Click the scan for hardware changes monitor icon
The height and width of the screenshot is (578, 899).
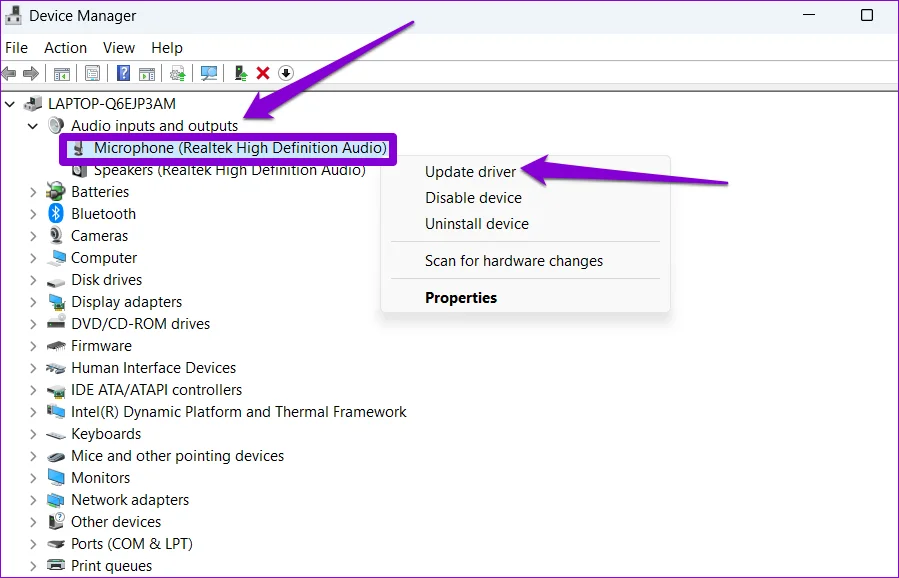pos(209,73)
